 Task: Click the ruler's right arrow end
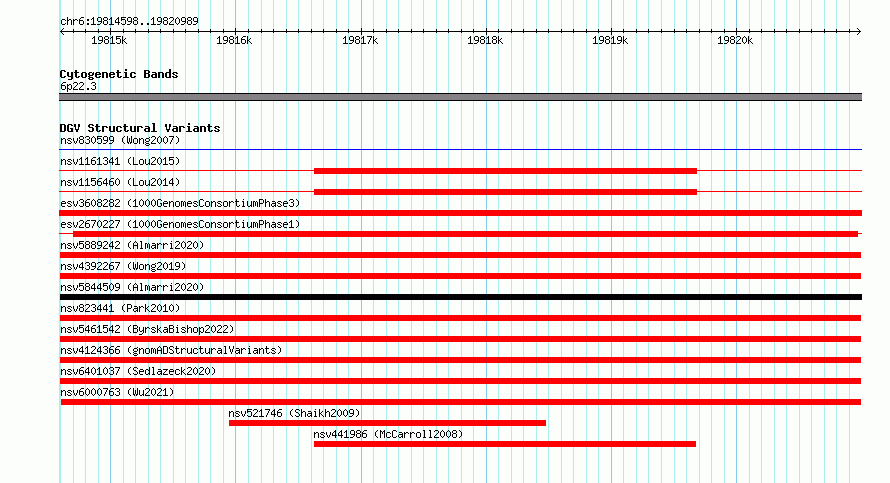(859, 32)
